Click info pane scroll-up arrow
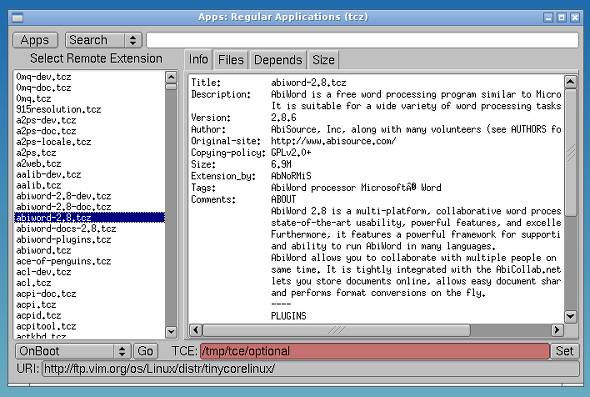 click(x=570, y=82)
